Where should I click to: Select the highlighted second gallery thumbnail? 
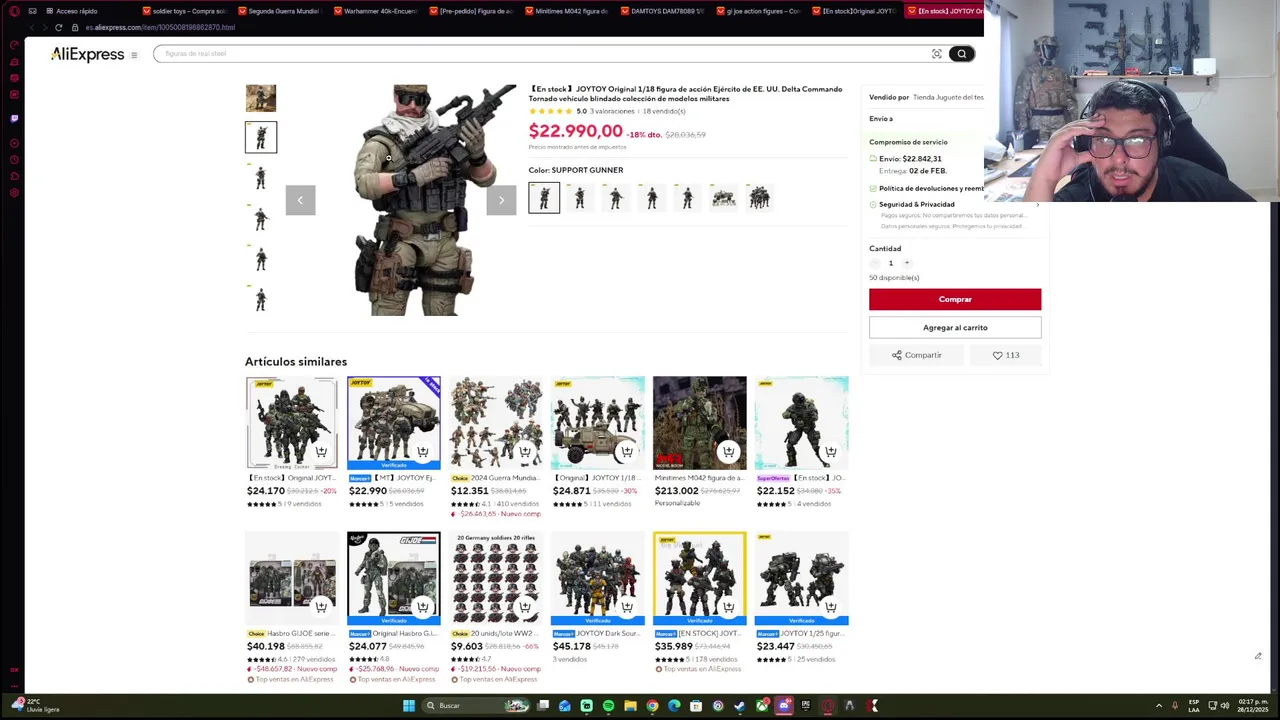[261, 137]
